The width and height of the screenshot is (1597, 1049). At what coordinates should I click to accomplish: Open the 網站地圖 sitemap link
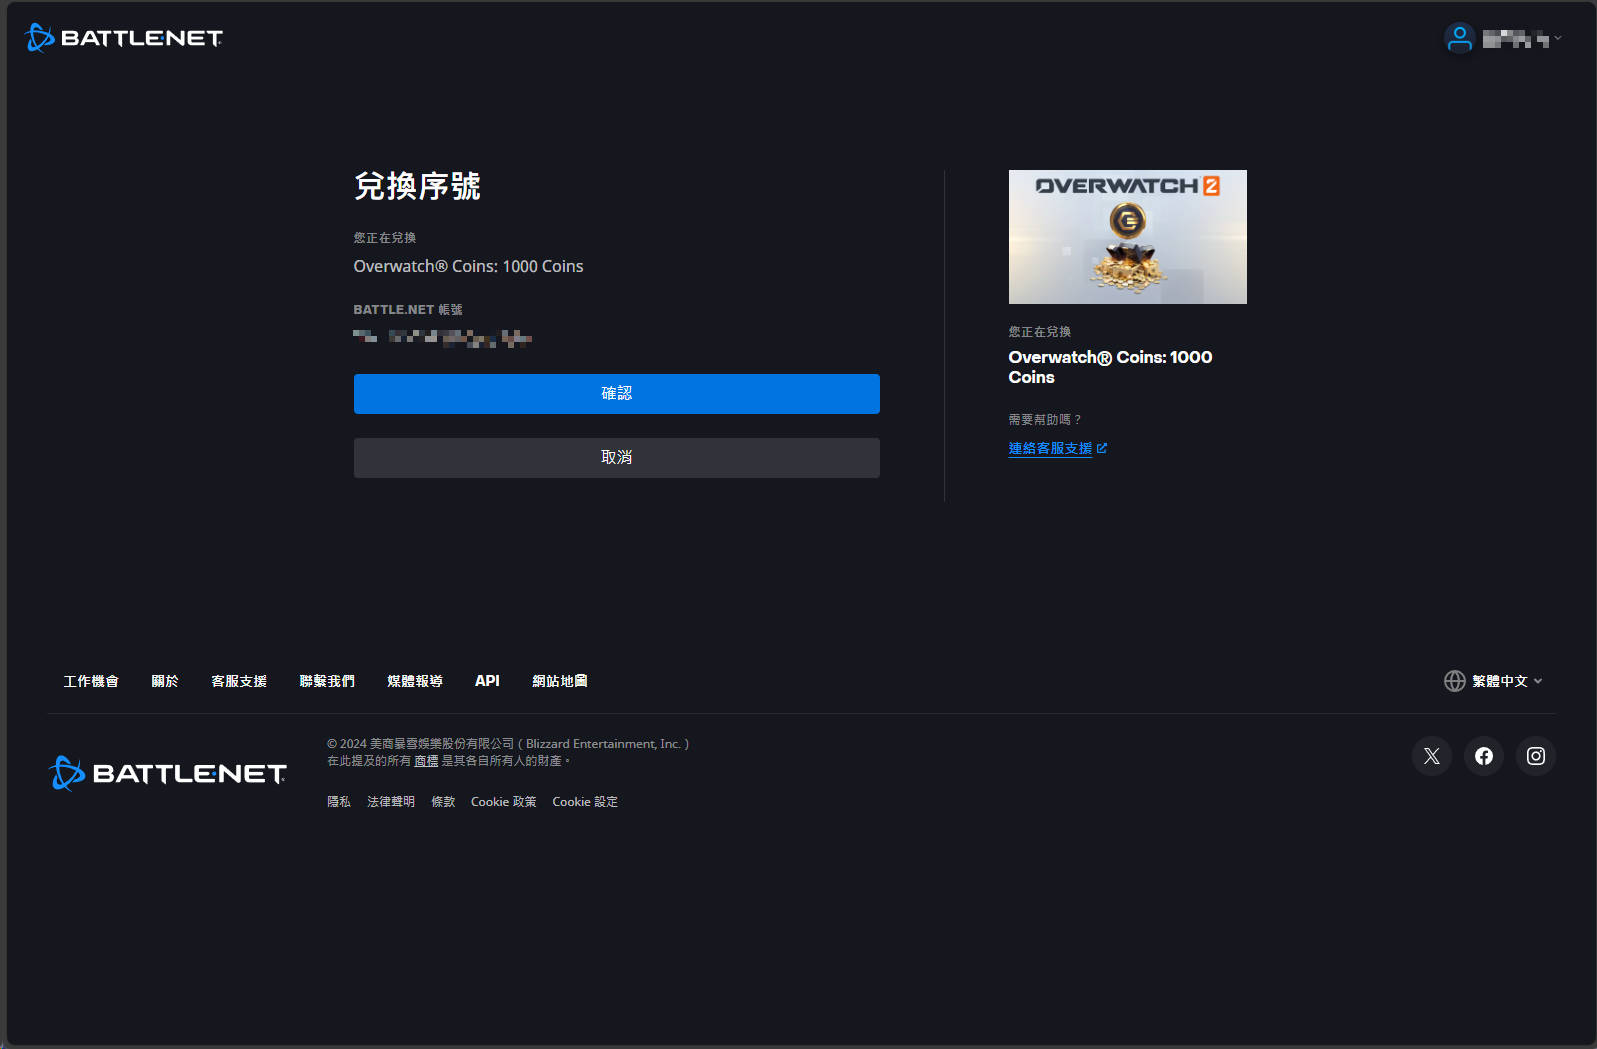point(560,681)
